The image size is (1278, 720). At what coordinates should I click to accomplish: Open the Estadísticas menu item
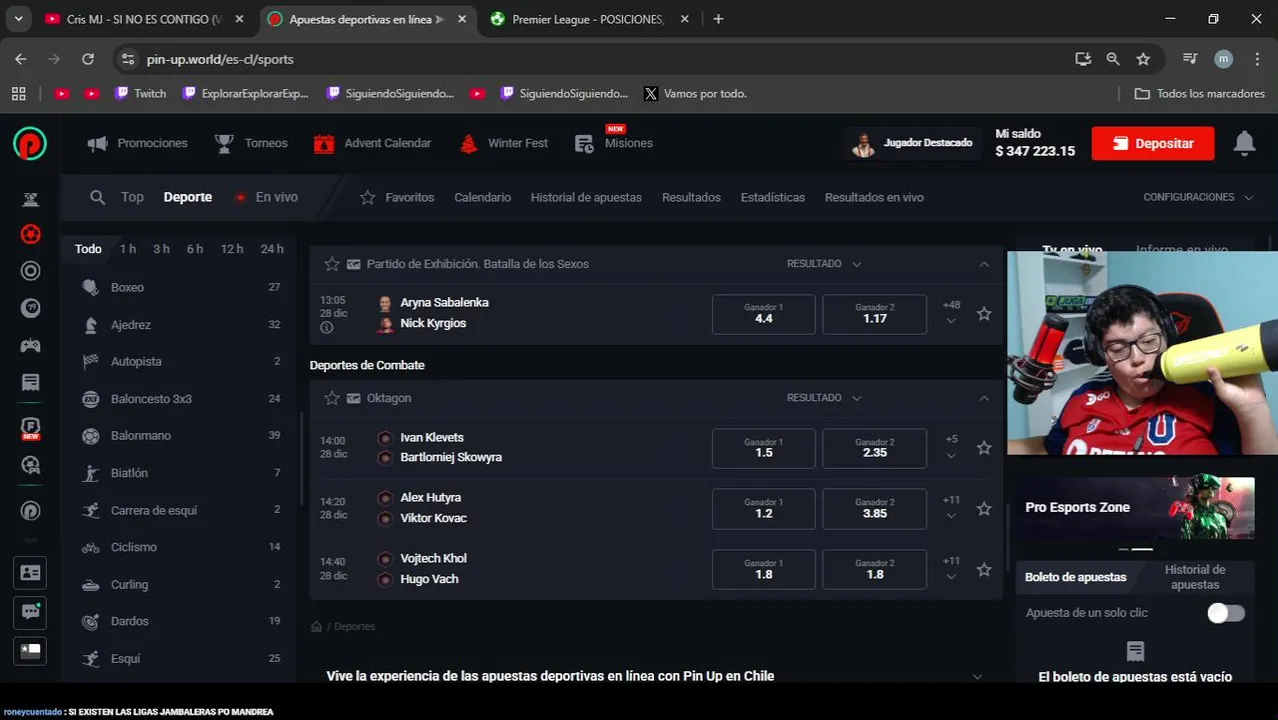coord(772,197)
